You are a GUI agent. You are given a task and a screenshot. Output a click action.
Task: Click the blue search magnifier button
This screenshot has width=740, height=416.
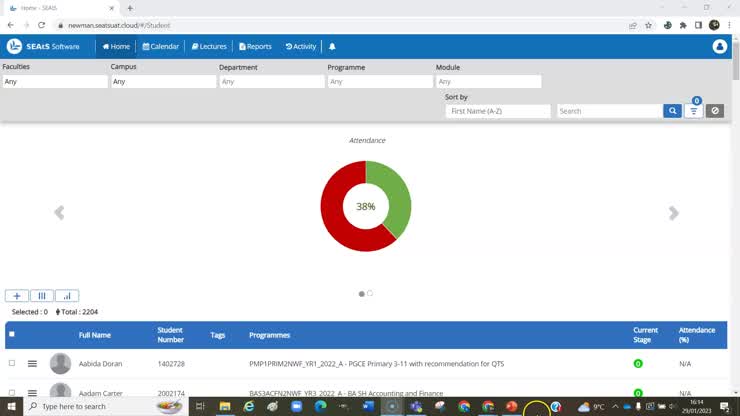pos(672,111)
